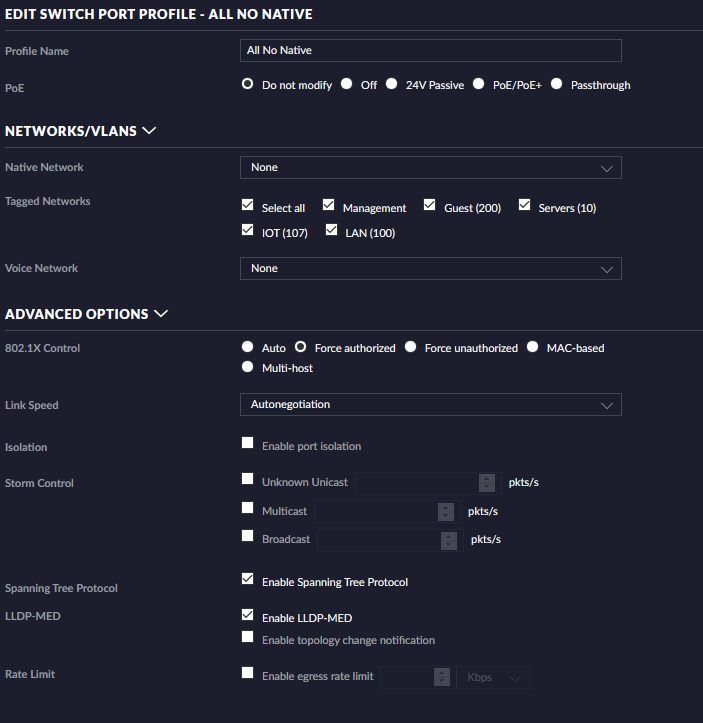703x723 pixels.
Task: Select PoE Do not modify option
Action: [248, 84]
